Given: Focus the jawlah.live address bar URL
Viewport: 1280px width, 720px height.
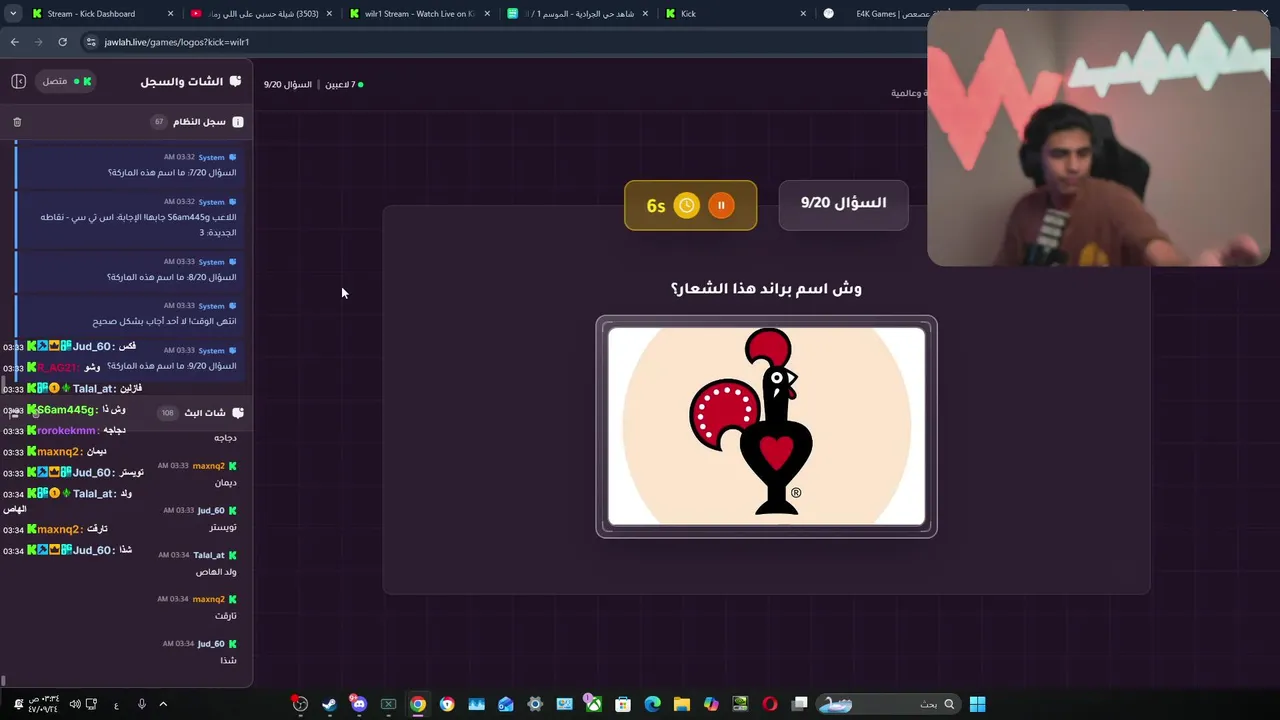Looking at the screenshot, I should (x=177, y=42).
